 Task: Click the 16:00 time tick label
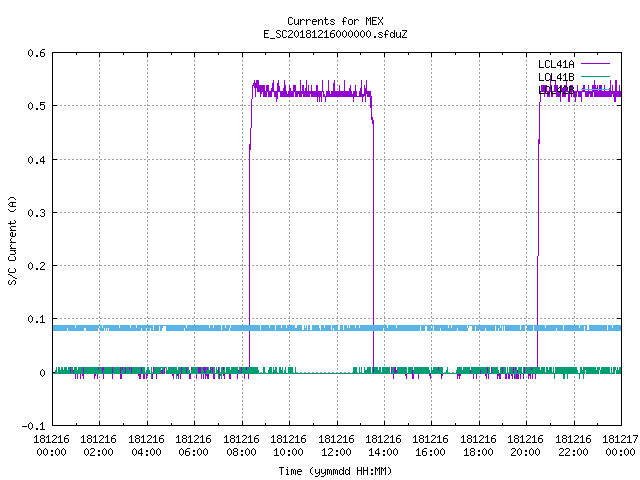tap(431, 452)
